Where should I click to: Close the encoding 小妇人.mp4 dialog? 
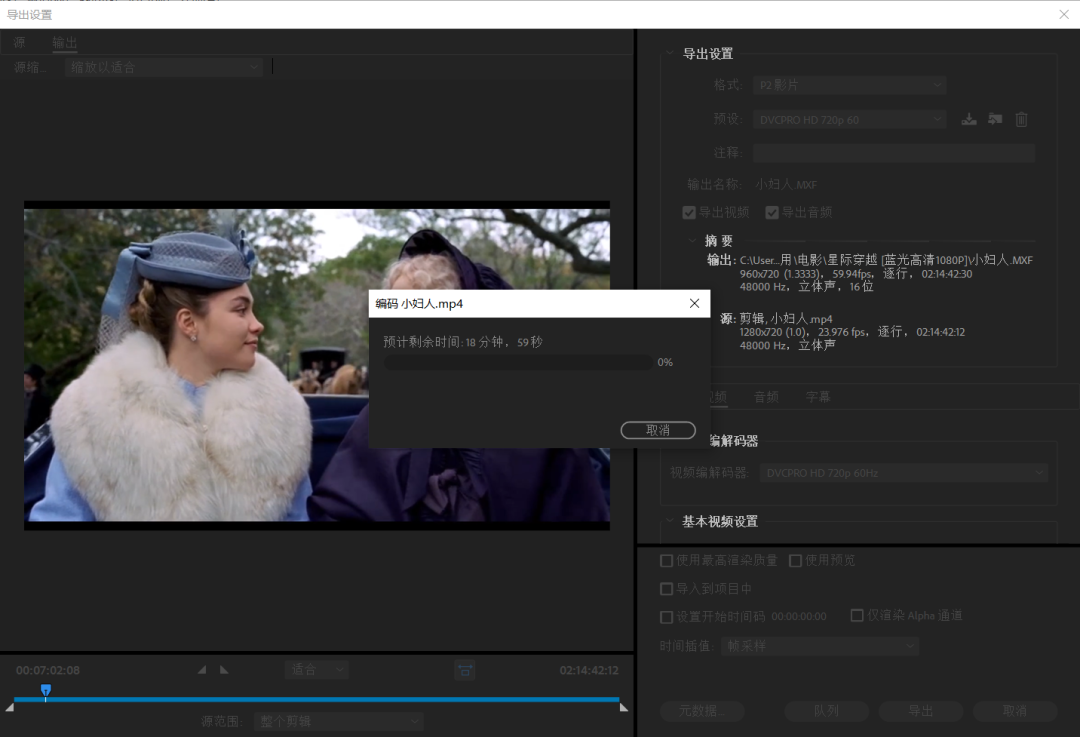pyautogui.click(x=694, y=303)
